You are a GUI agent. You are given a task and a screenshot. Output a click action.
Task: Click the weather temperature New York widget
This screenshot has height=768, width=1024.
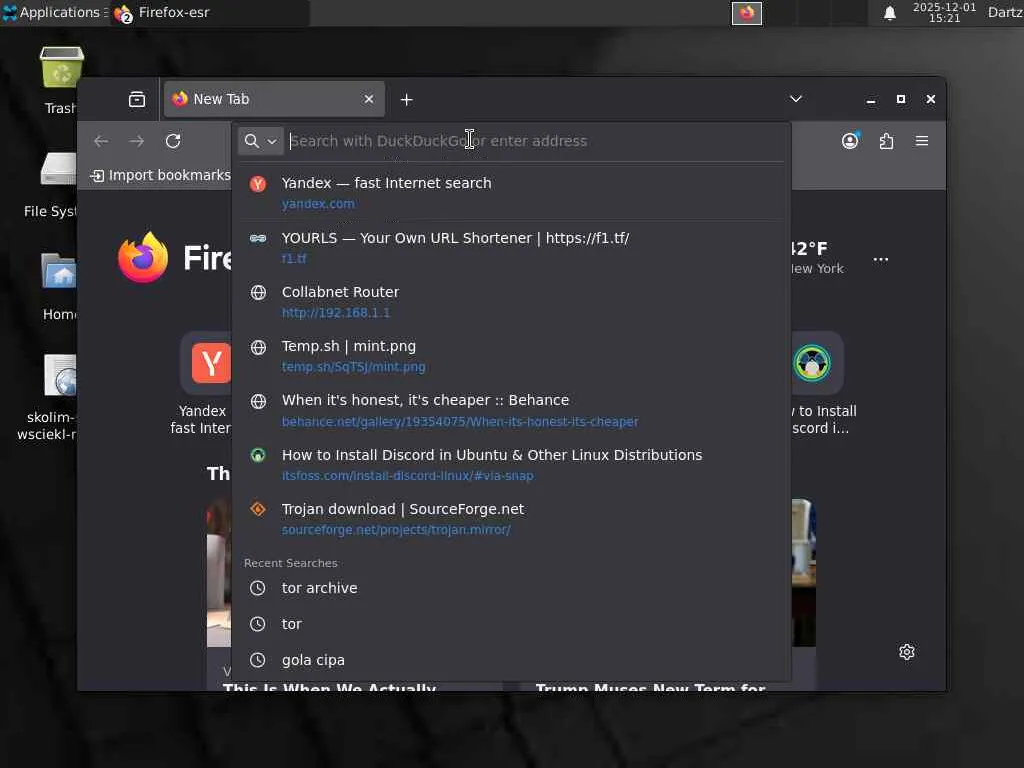click(818, 259)
